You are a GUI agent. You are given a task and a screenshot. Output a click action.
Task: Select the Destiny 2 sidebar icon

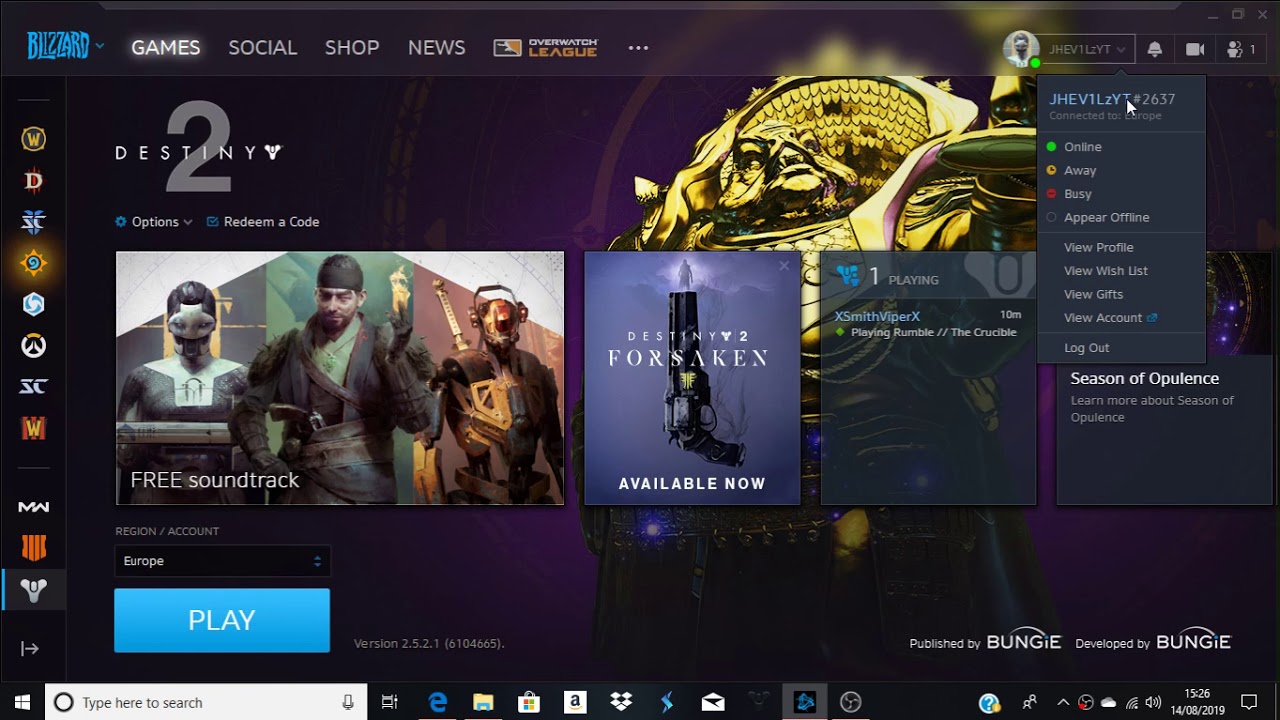(33, 590)
